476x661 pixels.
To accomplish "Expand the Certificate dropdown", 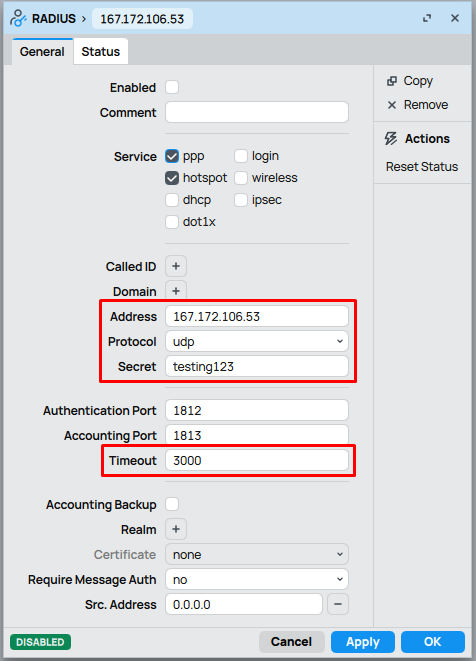I will (x=257, y=554).
